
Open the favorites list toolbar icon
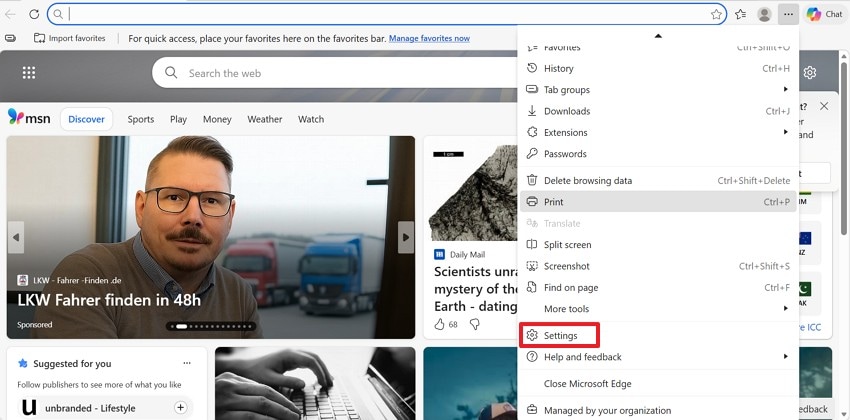pyautogui.click(x=740, y=15)
